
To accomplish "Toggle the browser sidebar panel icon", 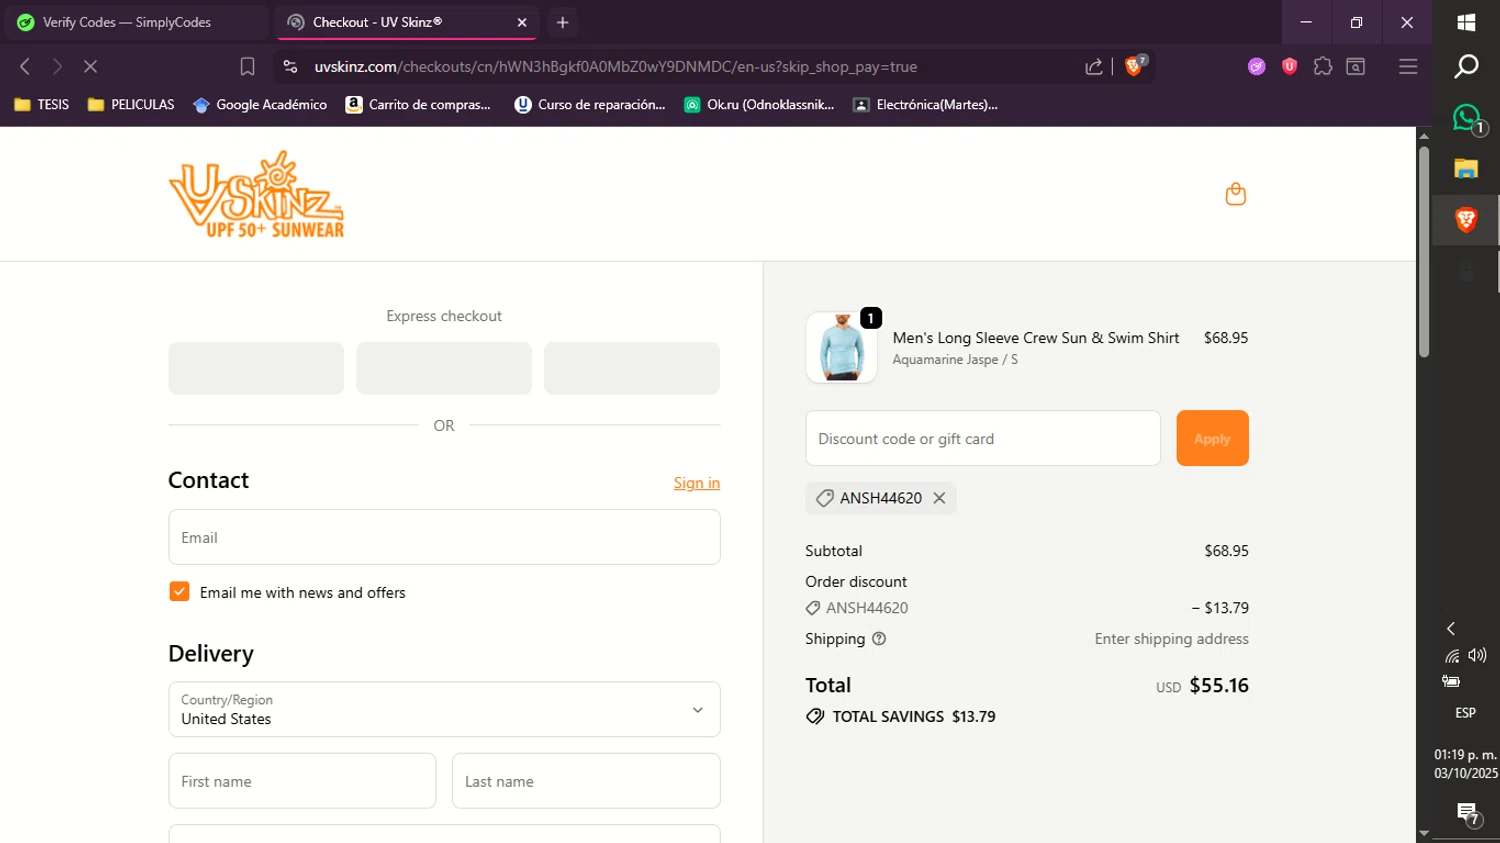I will (x=1356, y=67).
